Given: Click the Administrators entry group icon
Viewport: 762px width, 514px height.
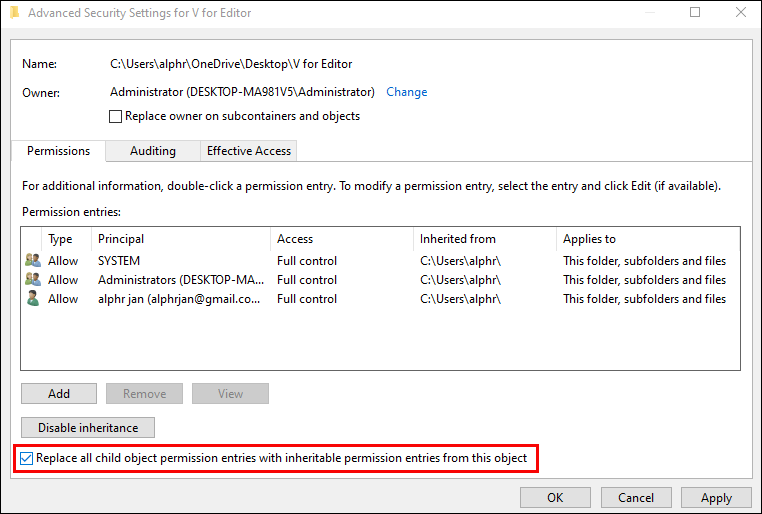Looking at the screenshot, I should point(33,280).
